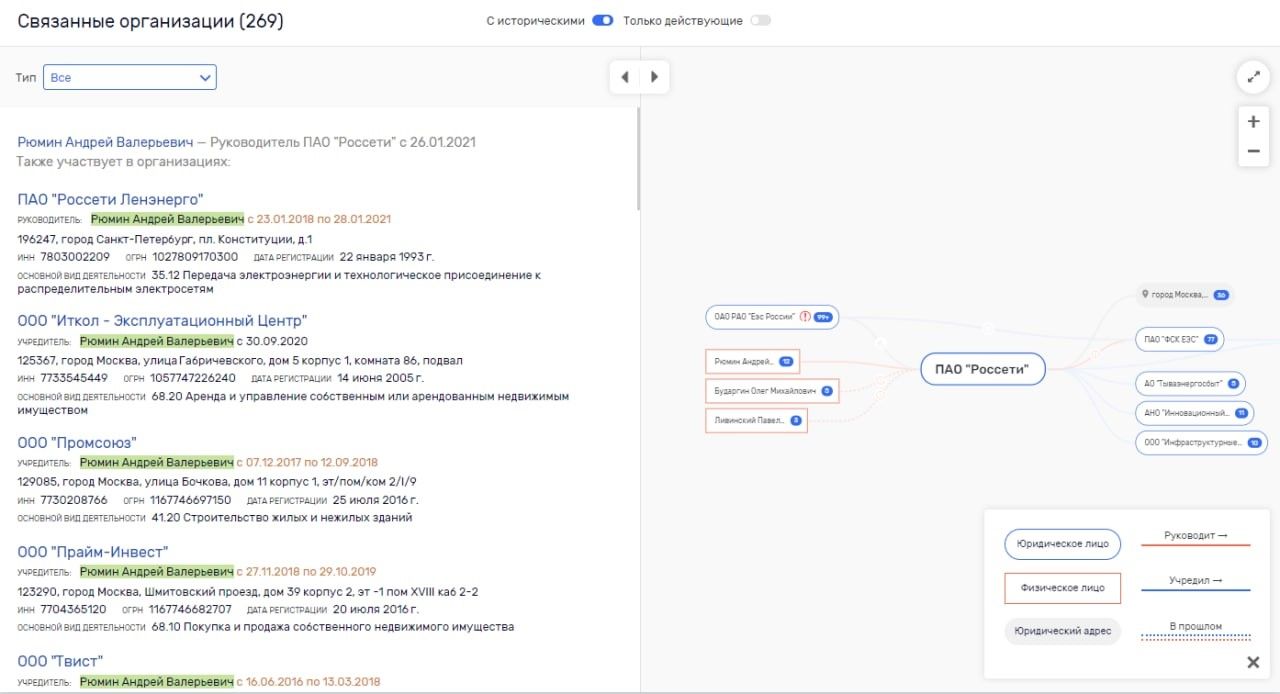Select the АО "Тываэнергосбыт" graph node
The height and width of the screenshot is (694, 1280).
tap(1190, 383)
